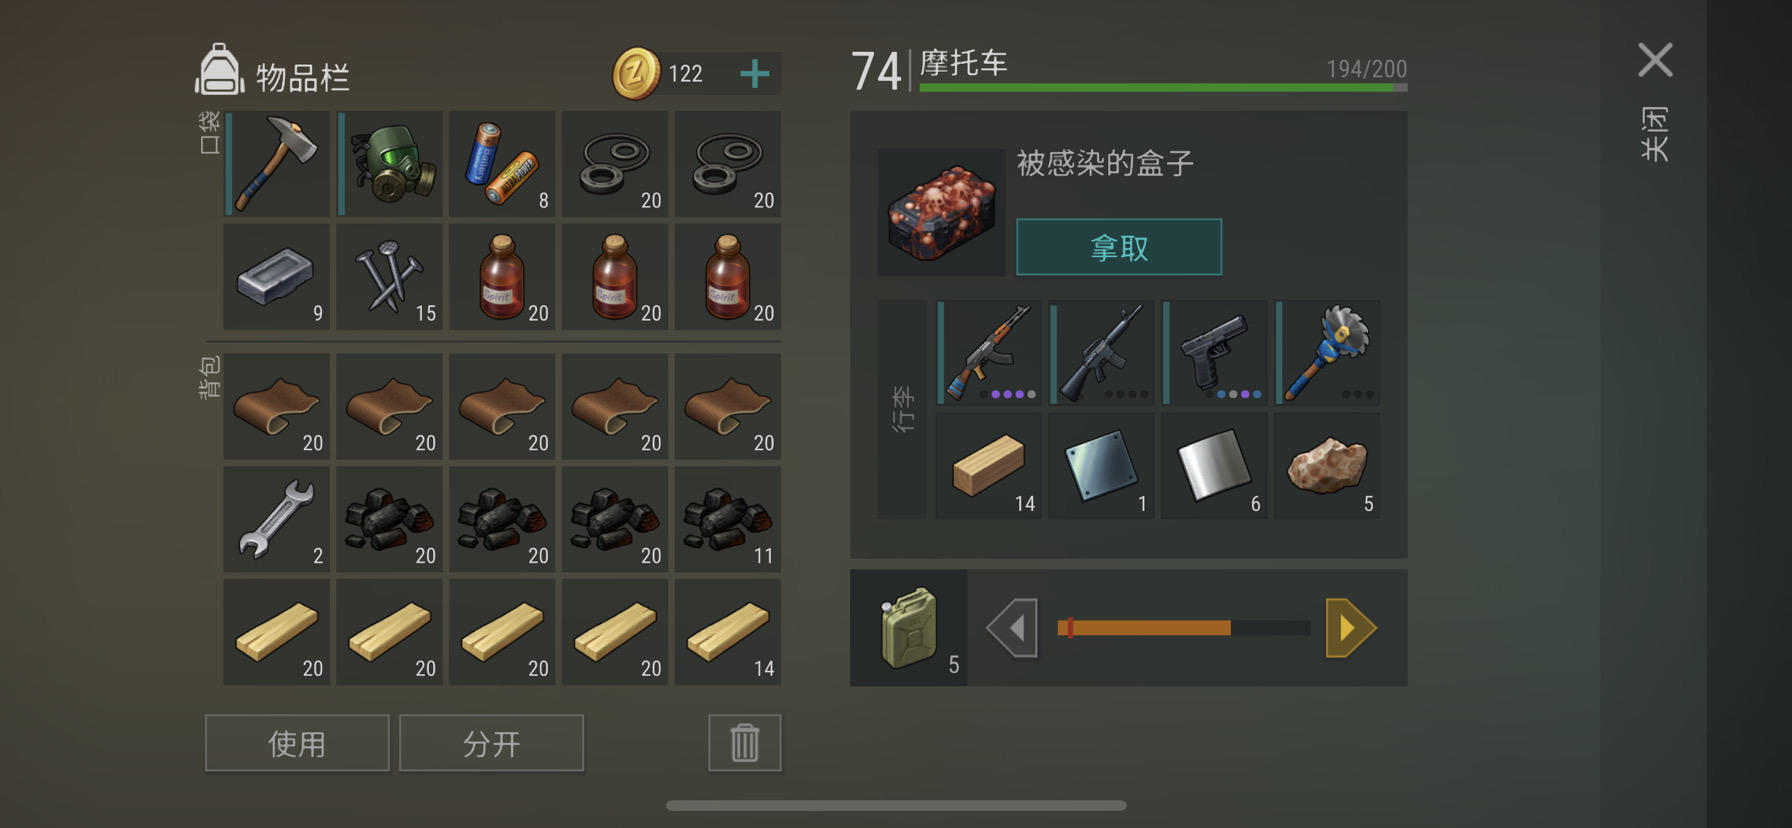Select the AK-47 rifle in luggage

coord(989,353)
